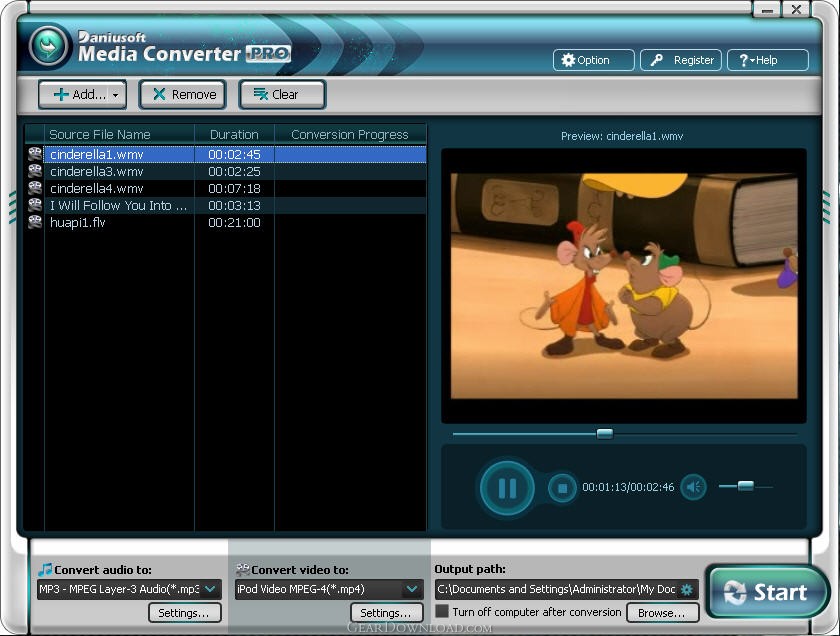The image size is (840, 636).
Task: Select the cinderella1.wmv file row
Action: coord(226,154)
